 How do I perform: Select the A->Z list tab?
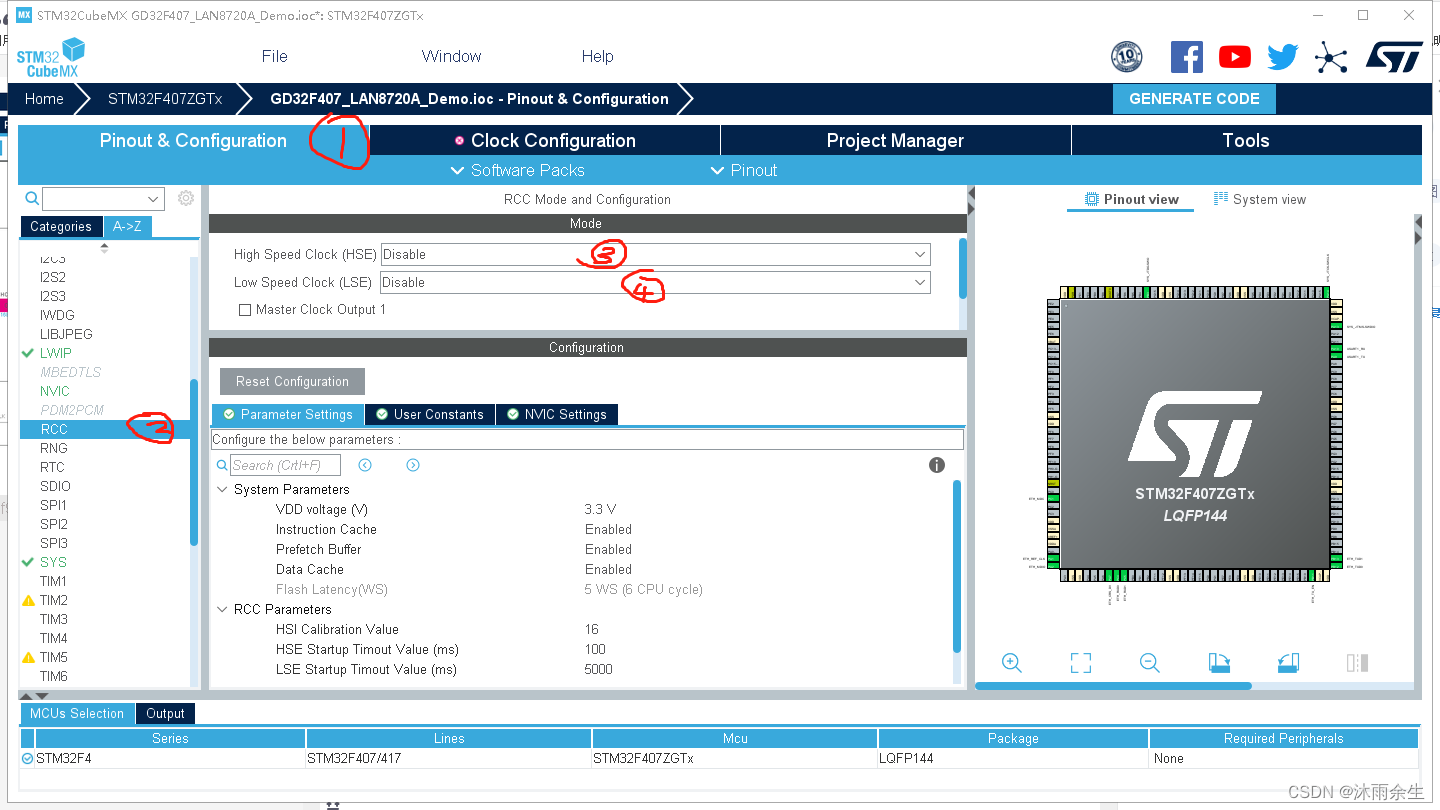127,227
